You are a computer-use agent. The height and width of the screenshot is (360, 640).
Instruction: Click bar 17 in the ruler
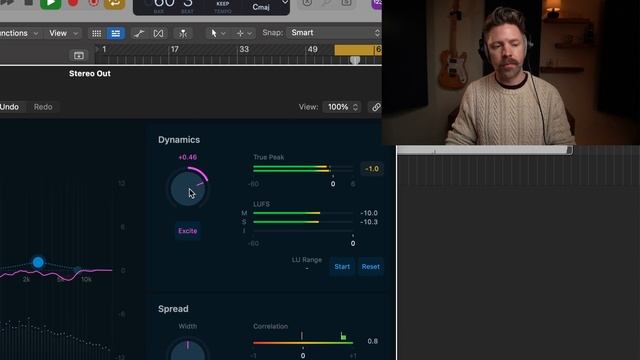coord(174,49)
